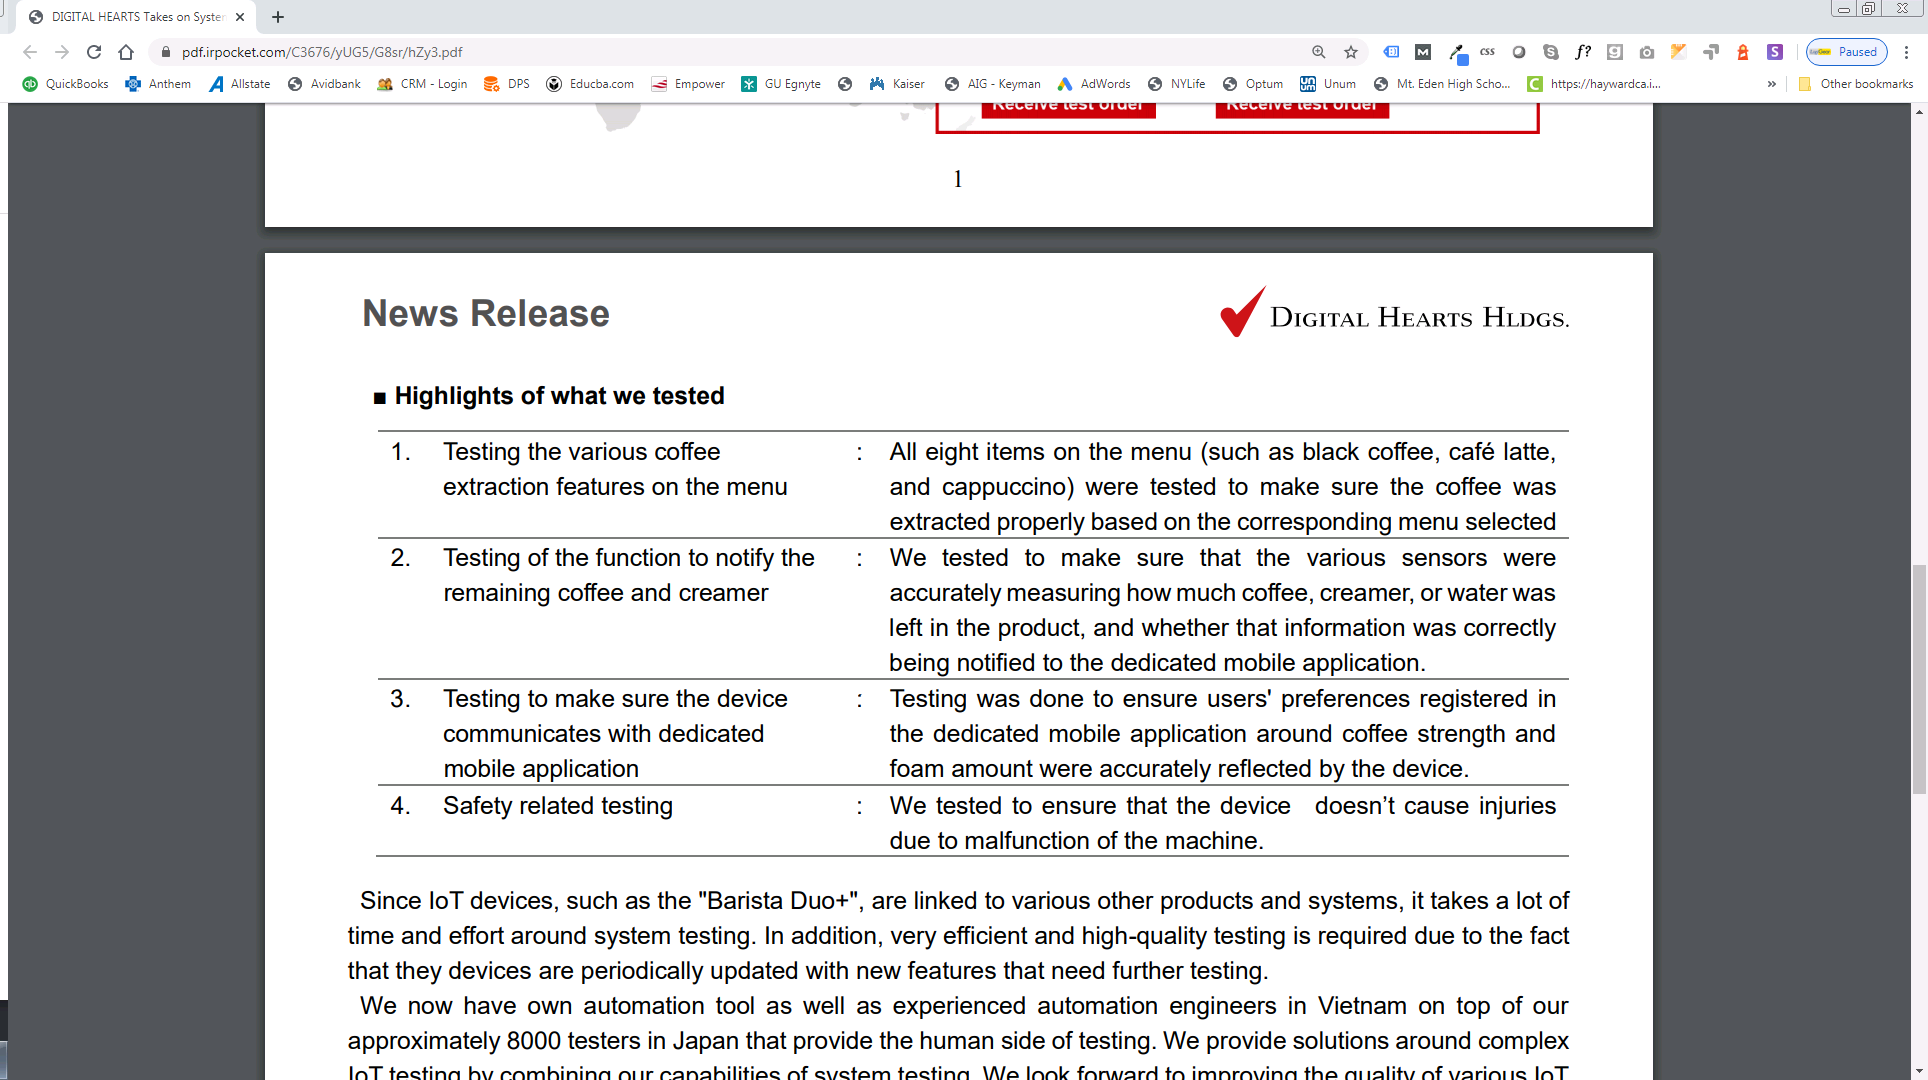Open the Empower bookmark
Viewport: 1928px width, 1080px height.
[688, 84]
